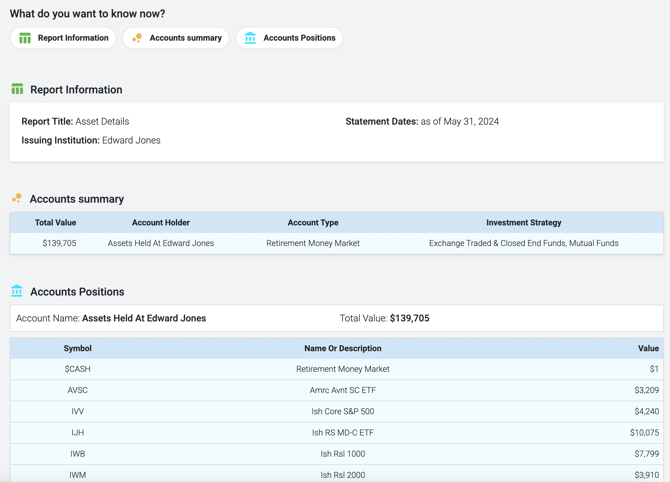Screen dimensions: 670x482
Task: Click the Accounts summary chip button
Action: 176,38
